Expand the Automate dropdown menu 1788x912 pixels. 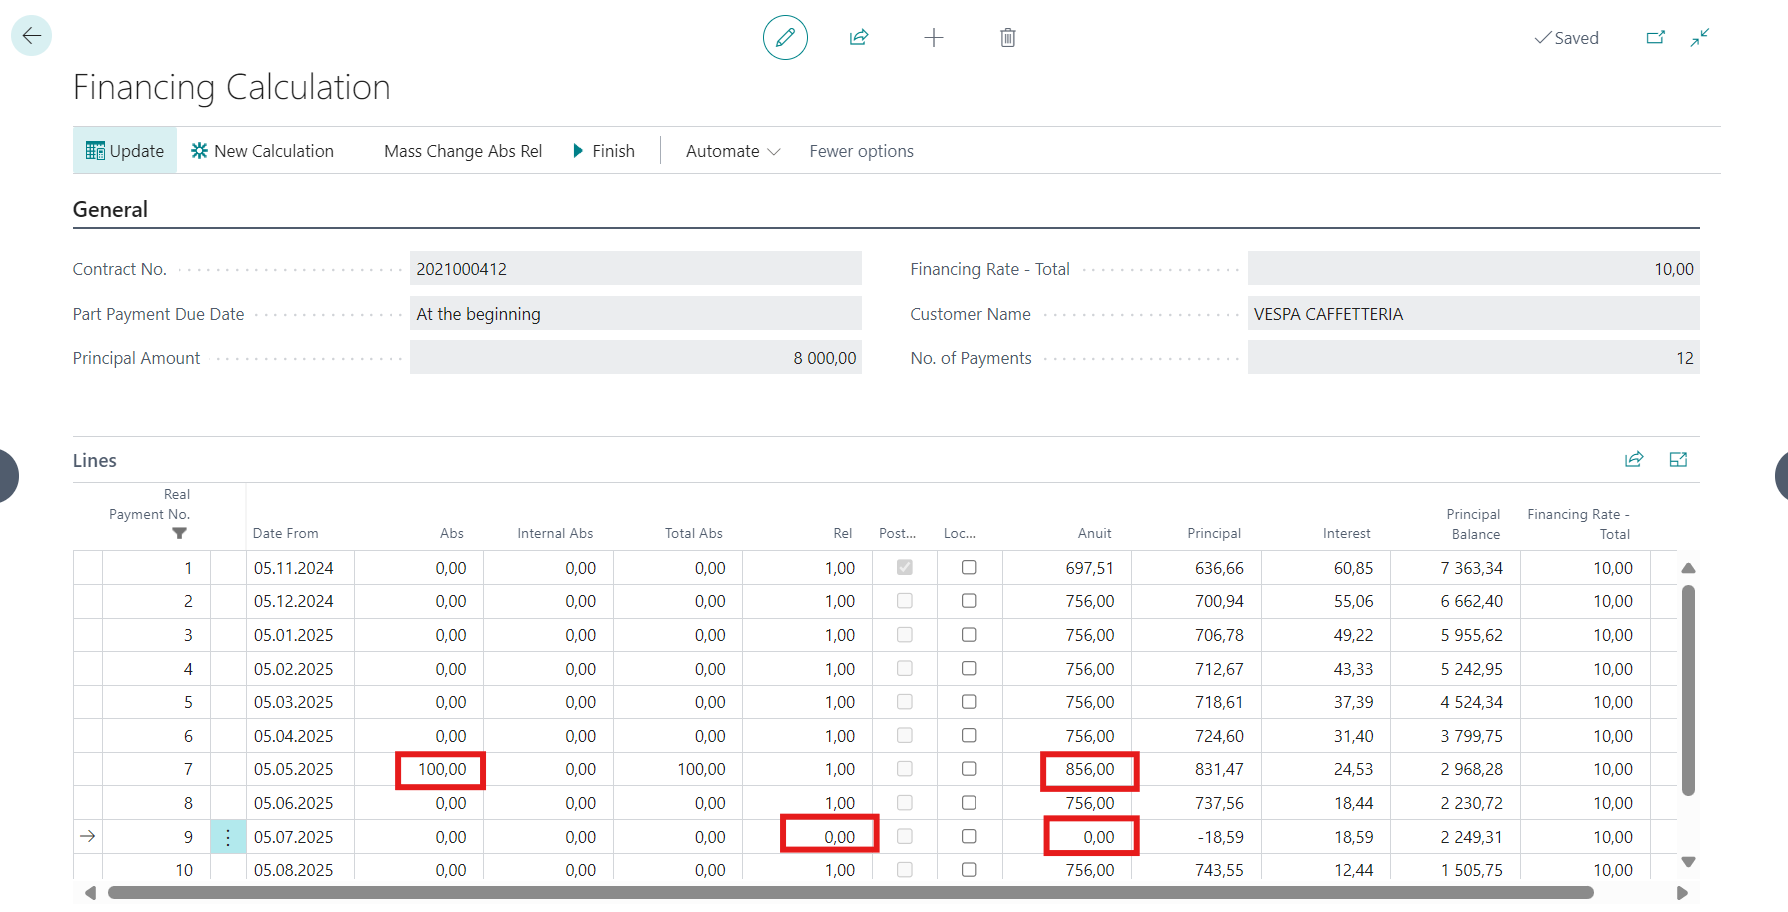coord(732,151)
